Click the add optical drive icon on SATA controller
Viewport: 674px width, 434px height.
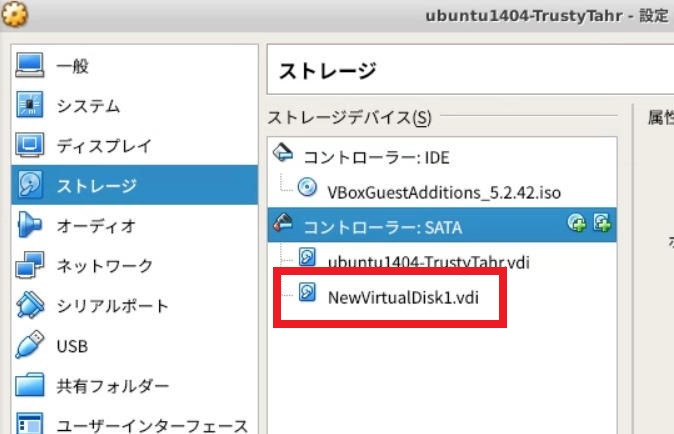tap(576, 223)
